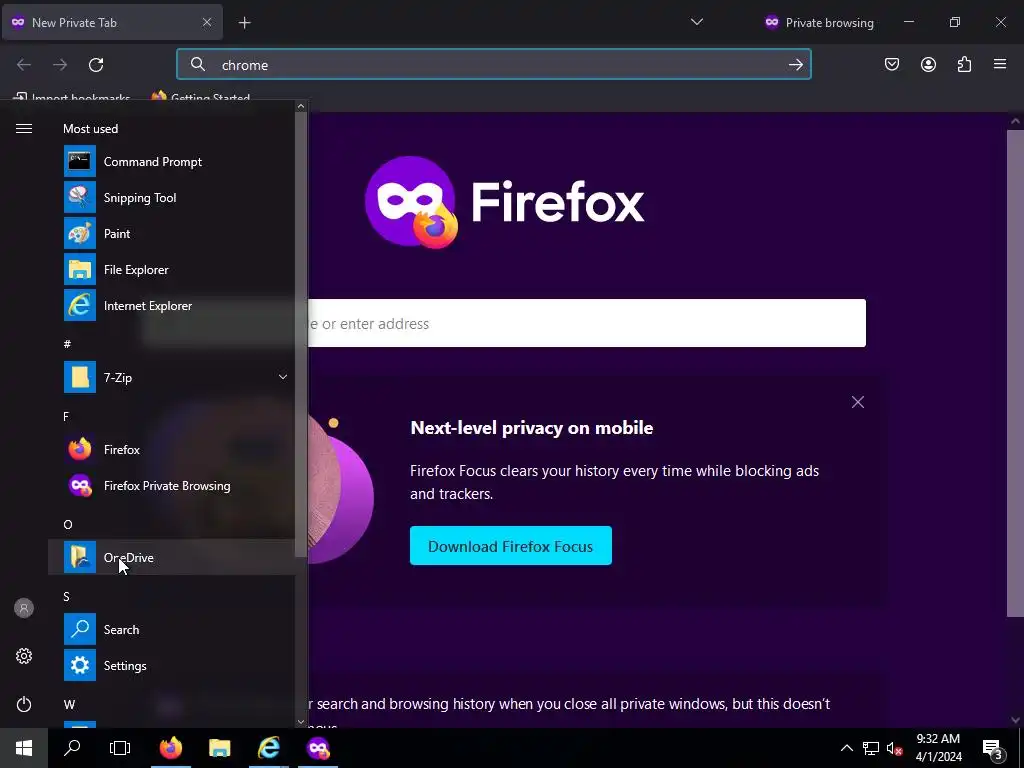Open Firefox Private Browsing in Start menu

click(171, 485)
